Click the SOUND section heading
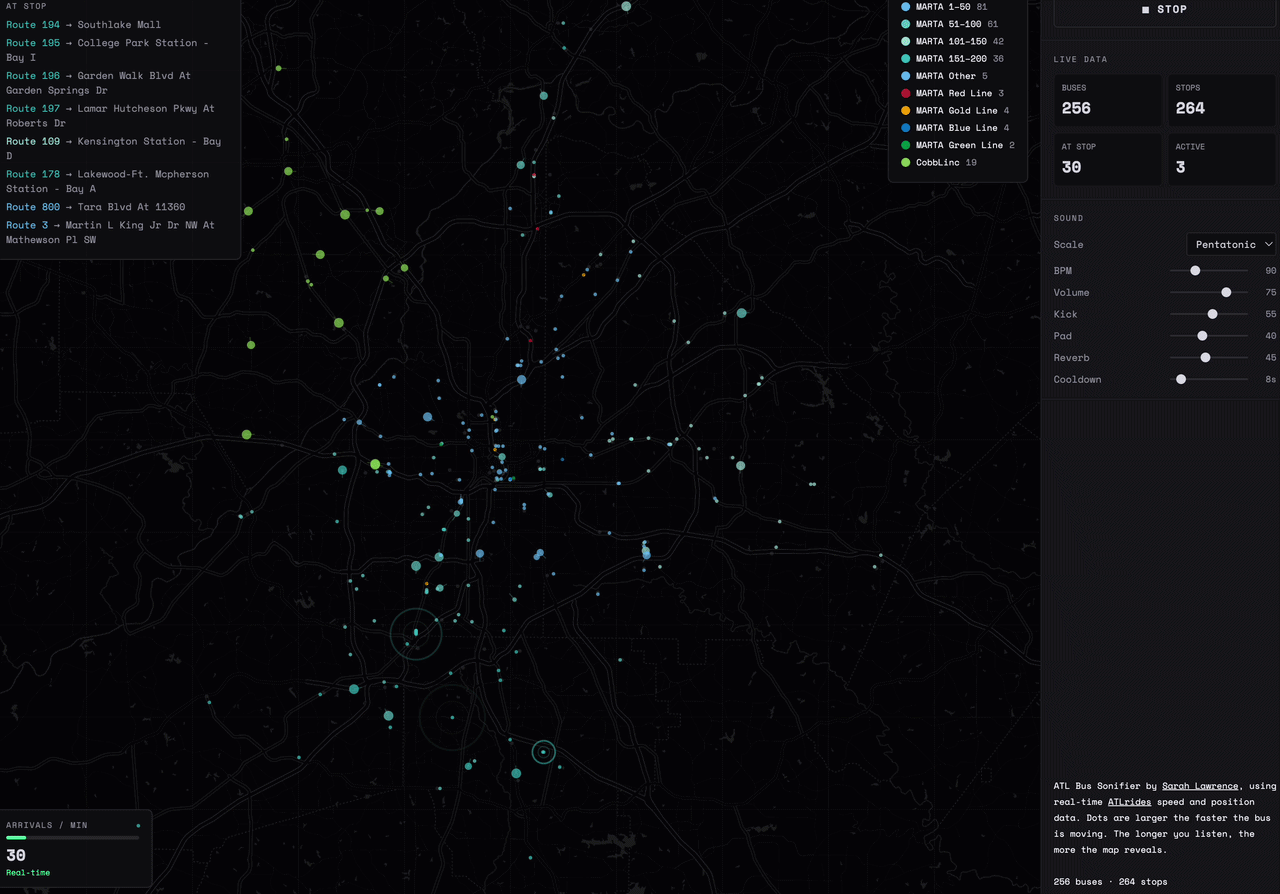 pyautogui.click(x=1068, y=218)
